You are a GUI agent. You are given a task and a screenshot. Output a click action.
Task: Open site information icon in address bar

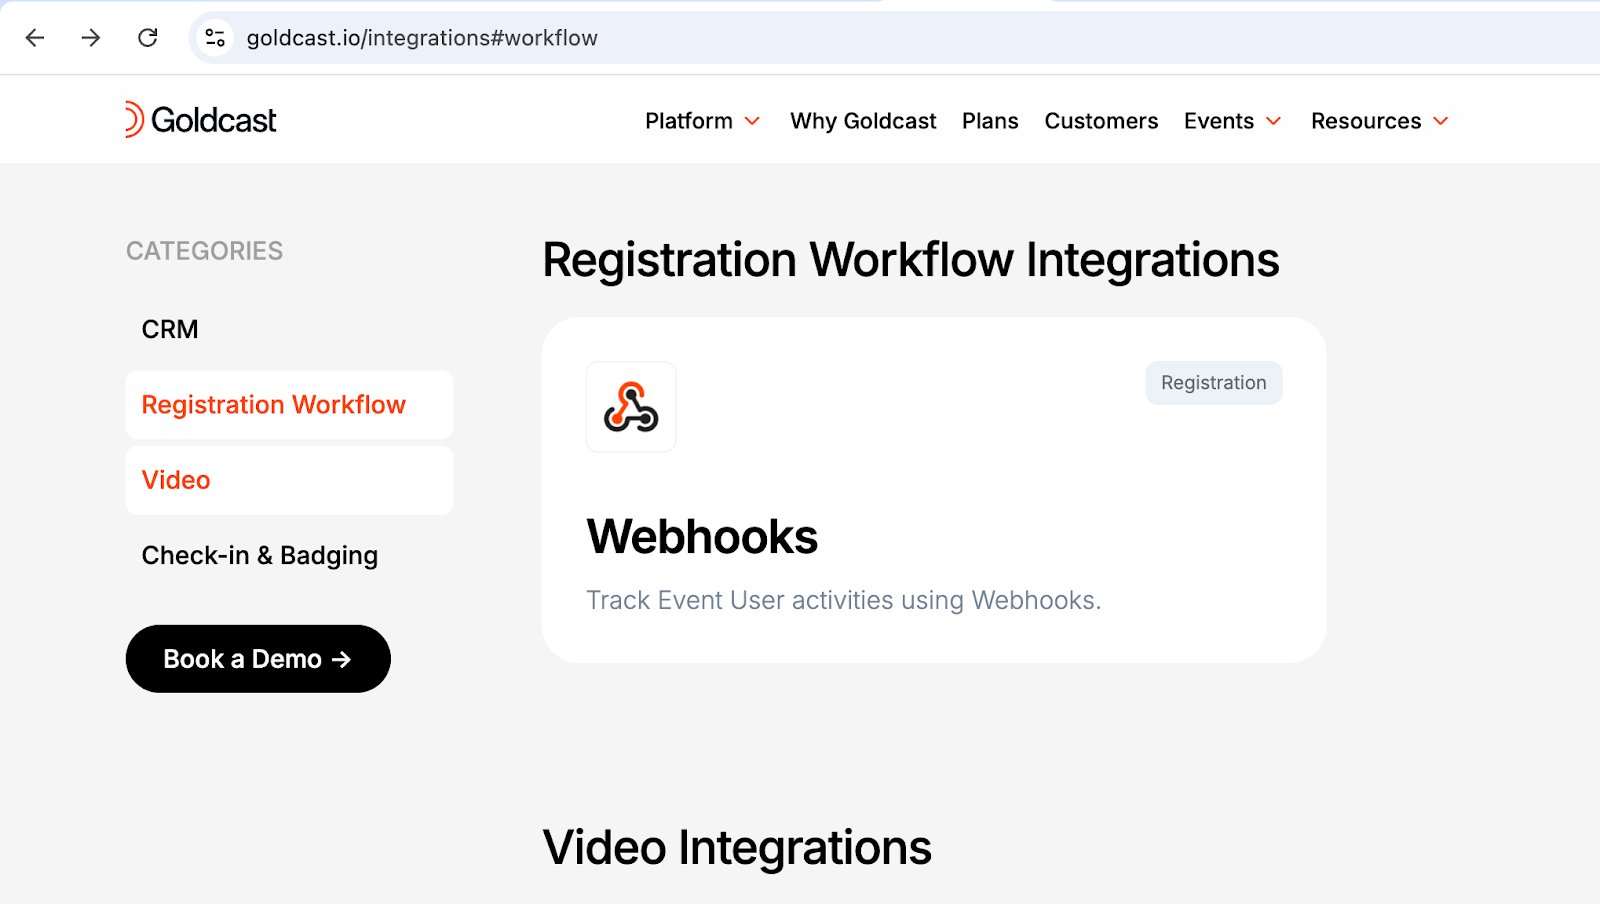point(215,38)
